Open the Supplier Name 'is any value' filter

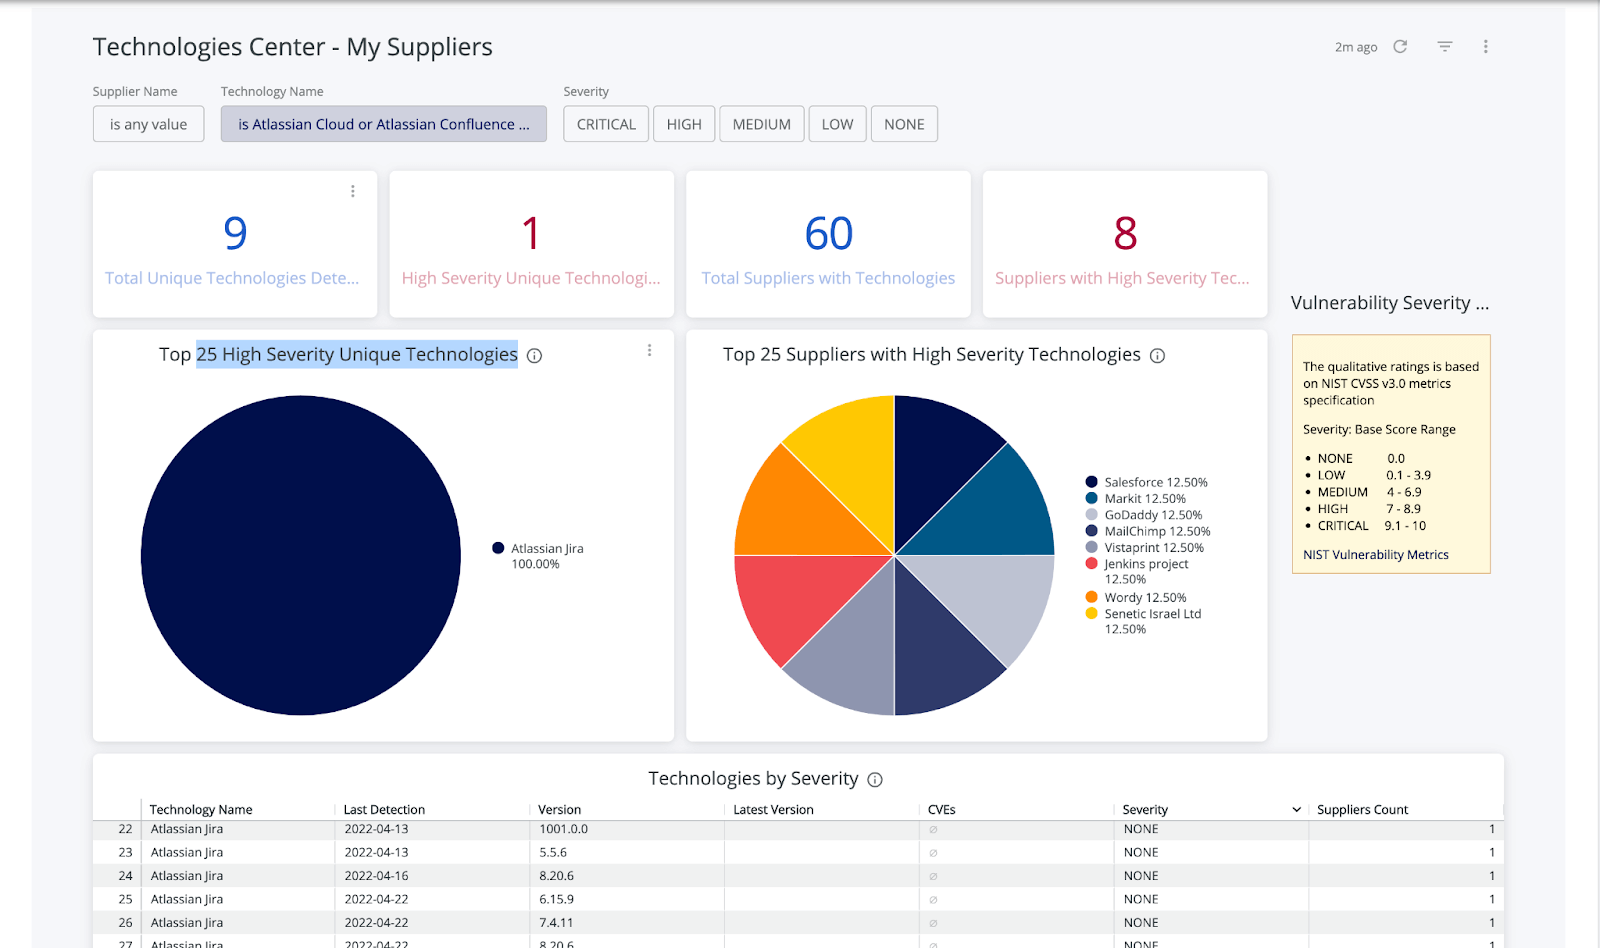click(x=148, y=124)
